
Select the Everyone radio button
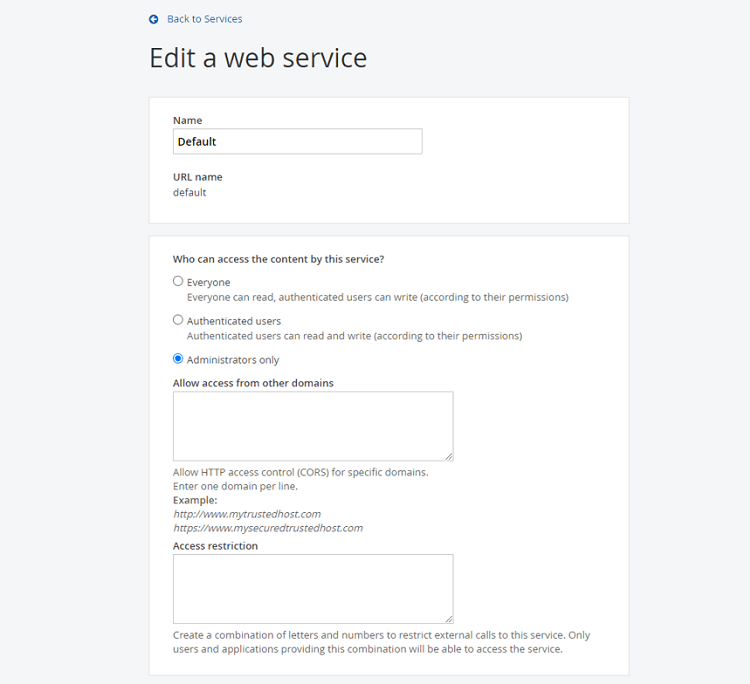(x=178, y=281)
